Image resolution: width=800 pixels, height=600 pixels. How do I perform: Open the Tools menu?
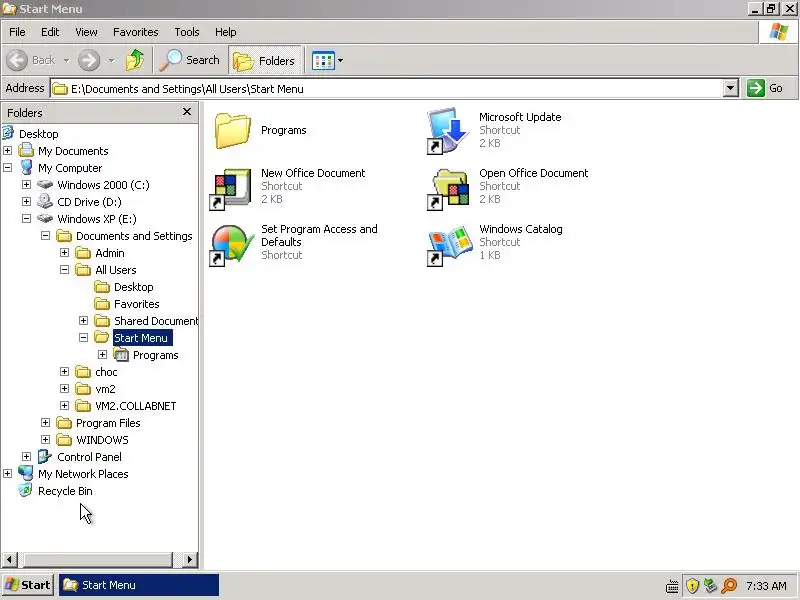187,32
